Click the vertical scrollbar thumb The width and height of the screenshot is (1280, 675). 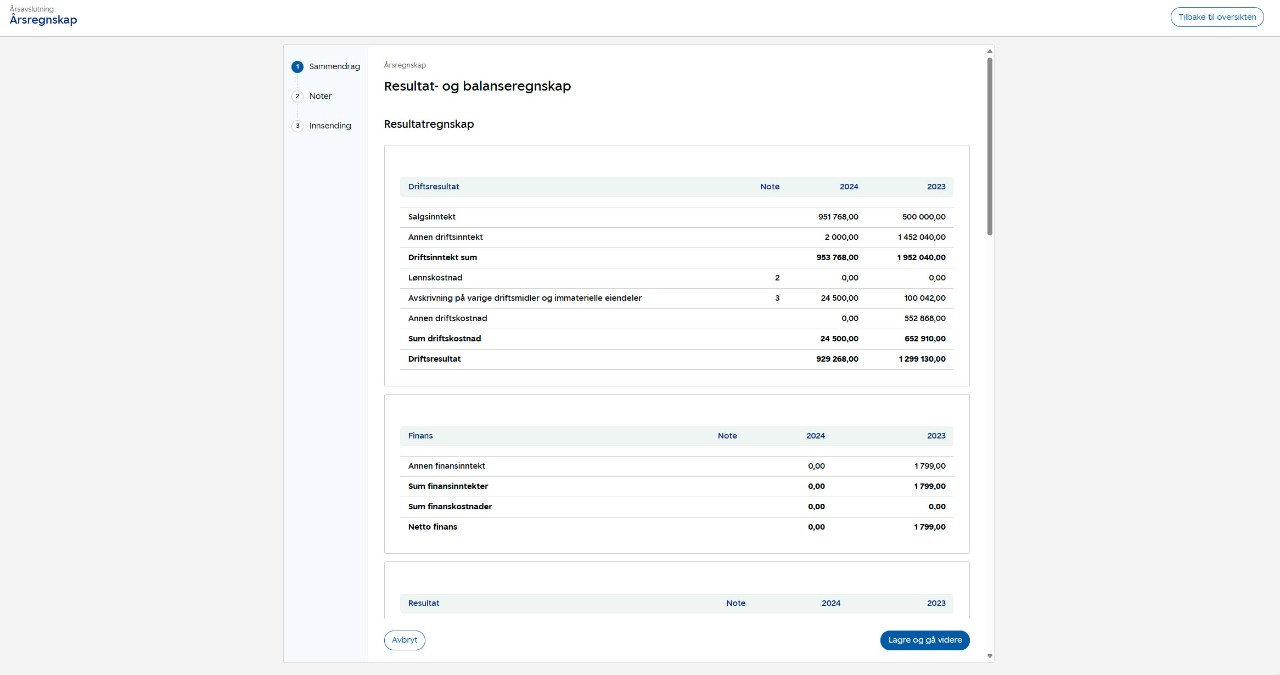click(989, 145)
